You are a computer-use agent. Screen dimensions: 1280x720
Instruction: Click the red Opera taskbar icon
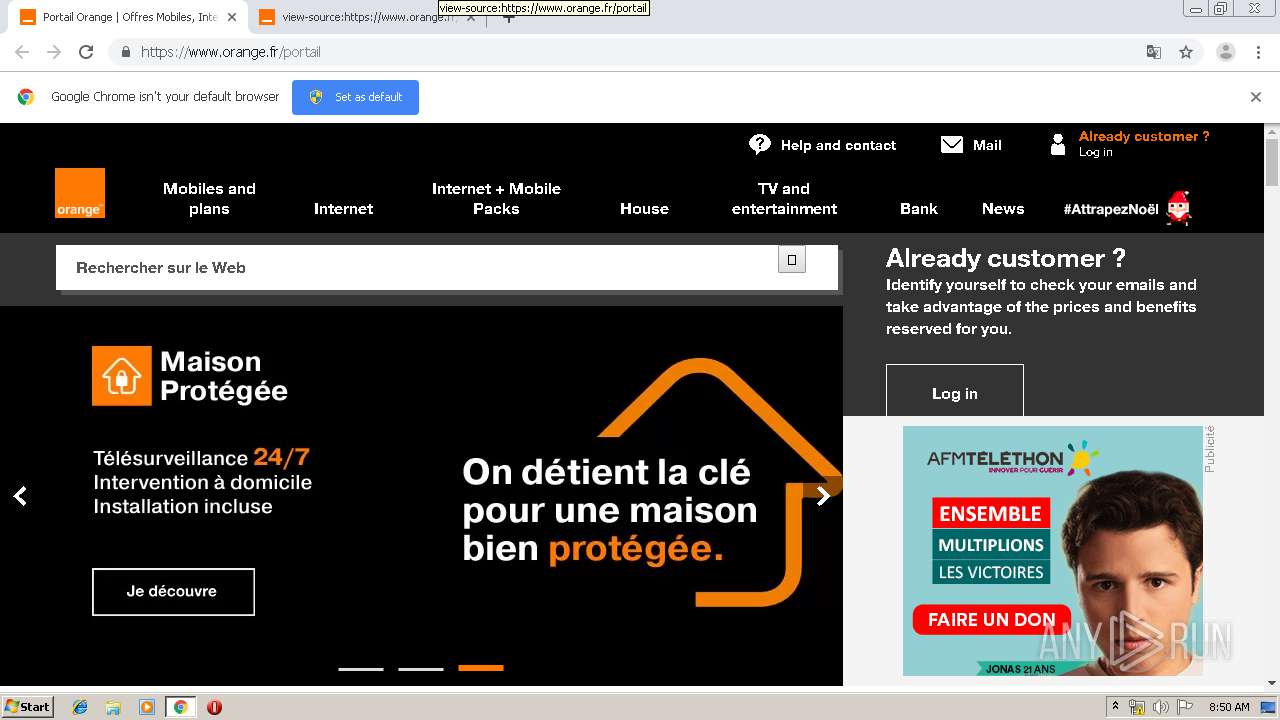pos(214,707)
